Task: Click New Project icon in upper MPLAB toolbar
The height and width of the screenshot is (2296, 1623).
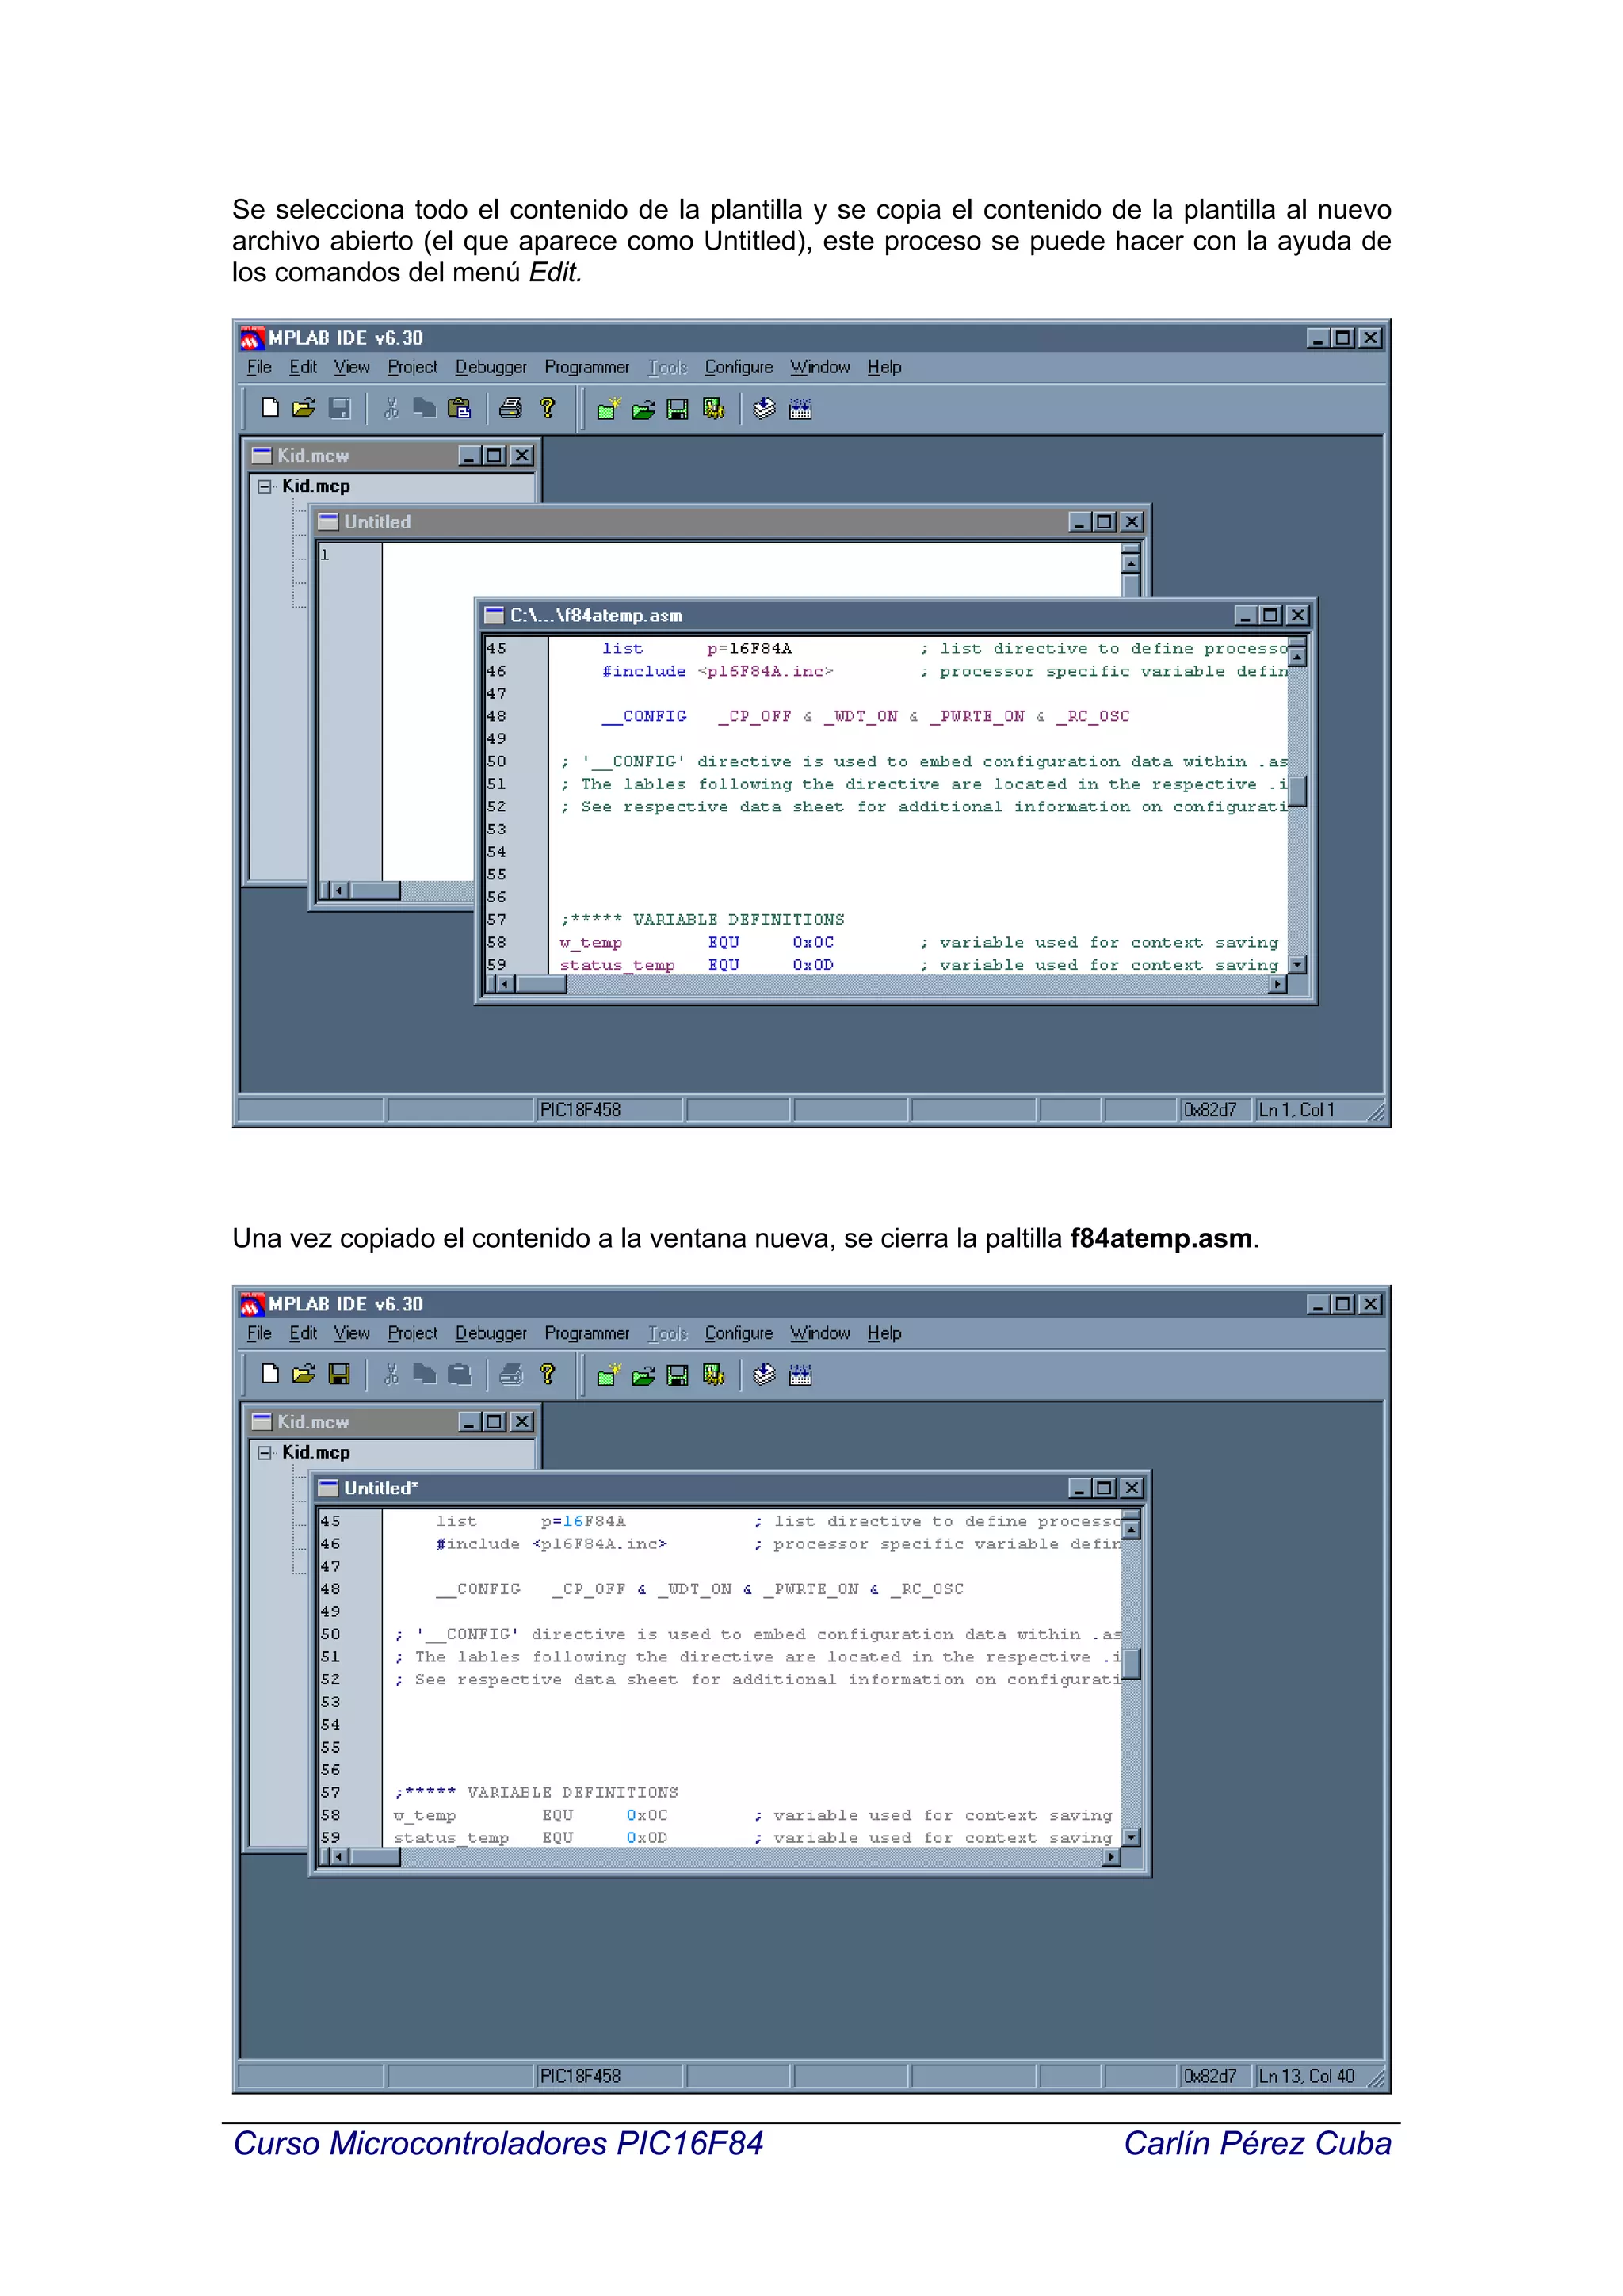Action: pos(607,408)
